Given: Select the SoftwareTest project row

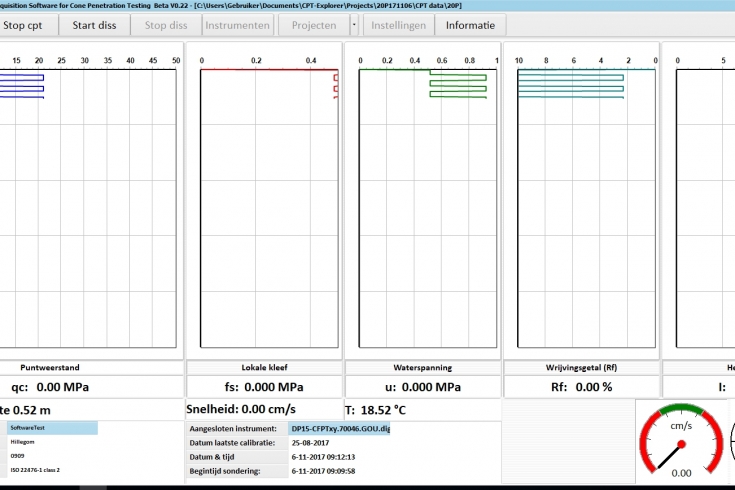Looking at the screenshot, I should (x=52, y=428).
